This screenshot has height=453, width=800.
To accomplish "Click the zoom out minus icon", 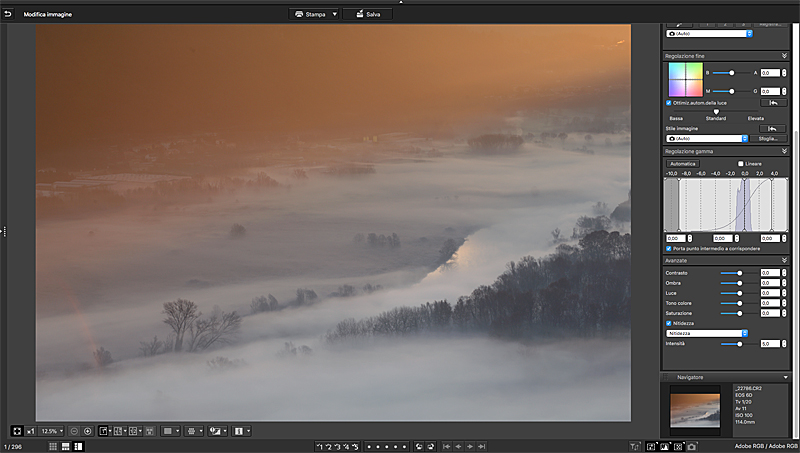I will [x=74, y=431].
